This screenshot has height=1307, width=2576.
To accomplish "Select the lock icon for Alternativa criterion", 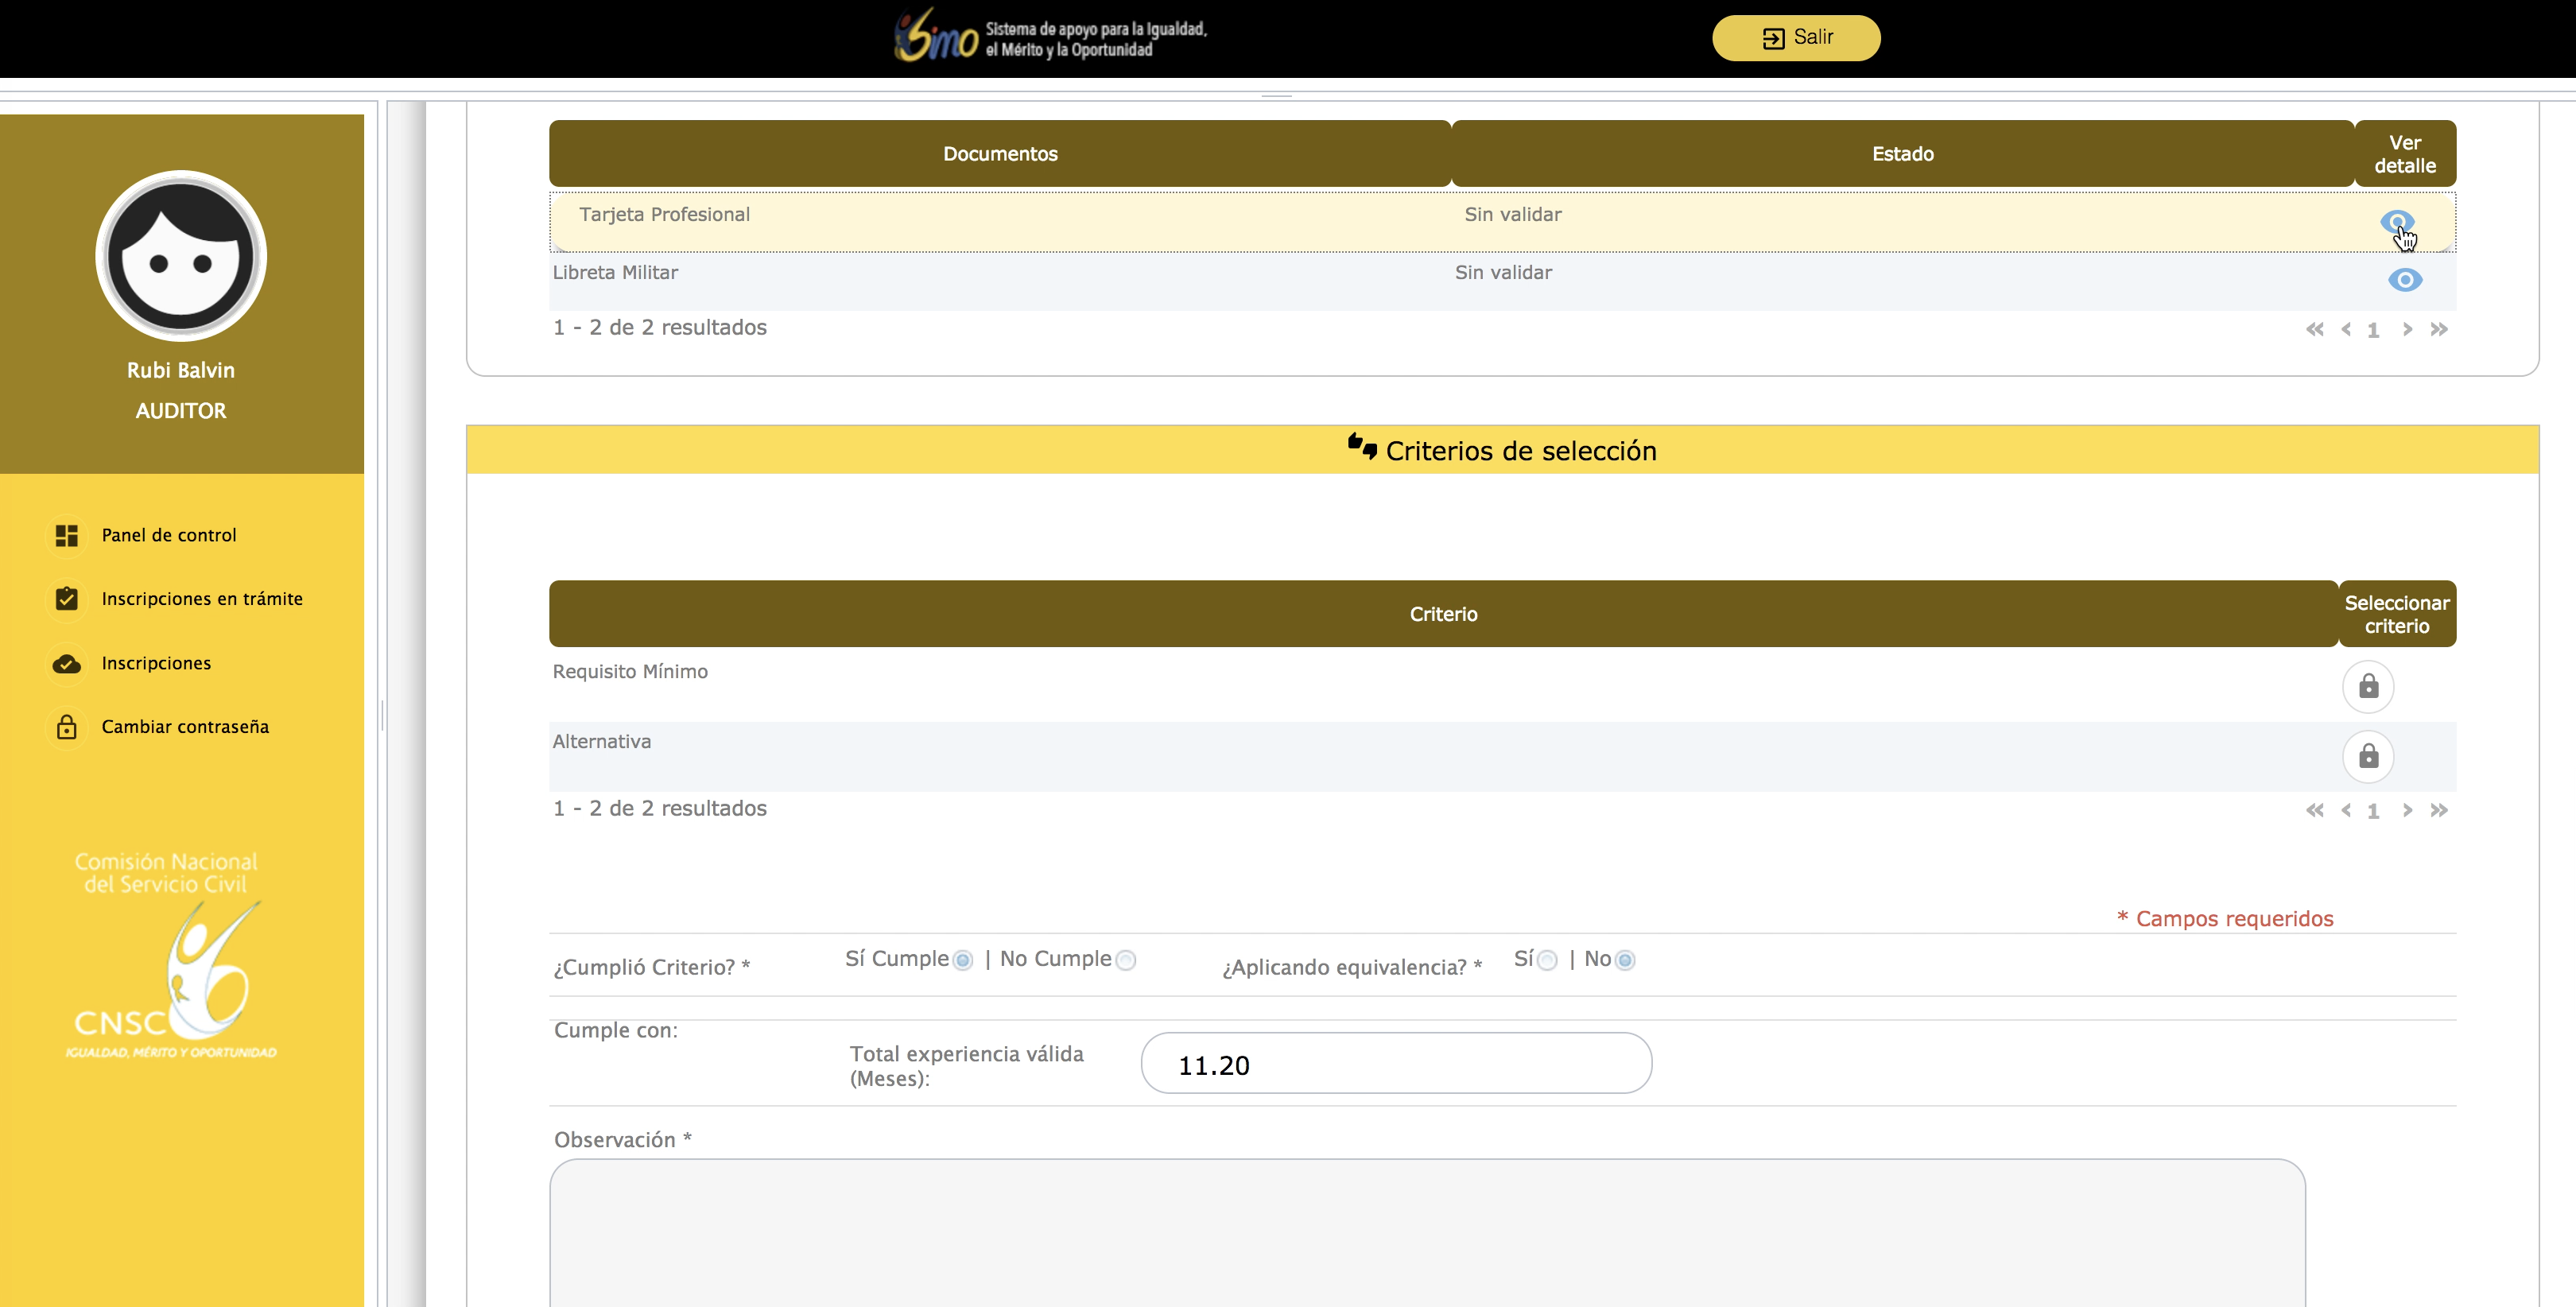I will (2367, 757).
